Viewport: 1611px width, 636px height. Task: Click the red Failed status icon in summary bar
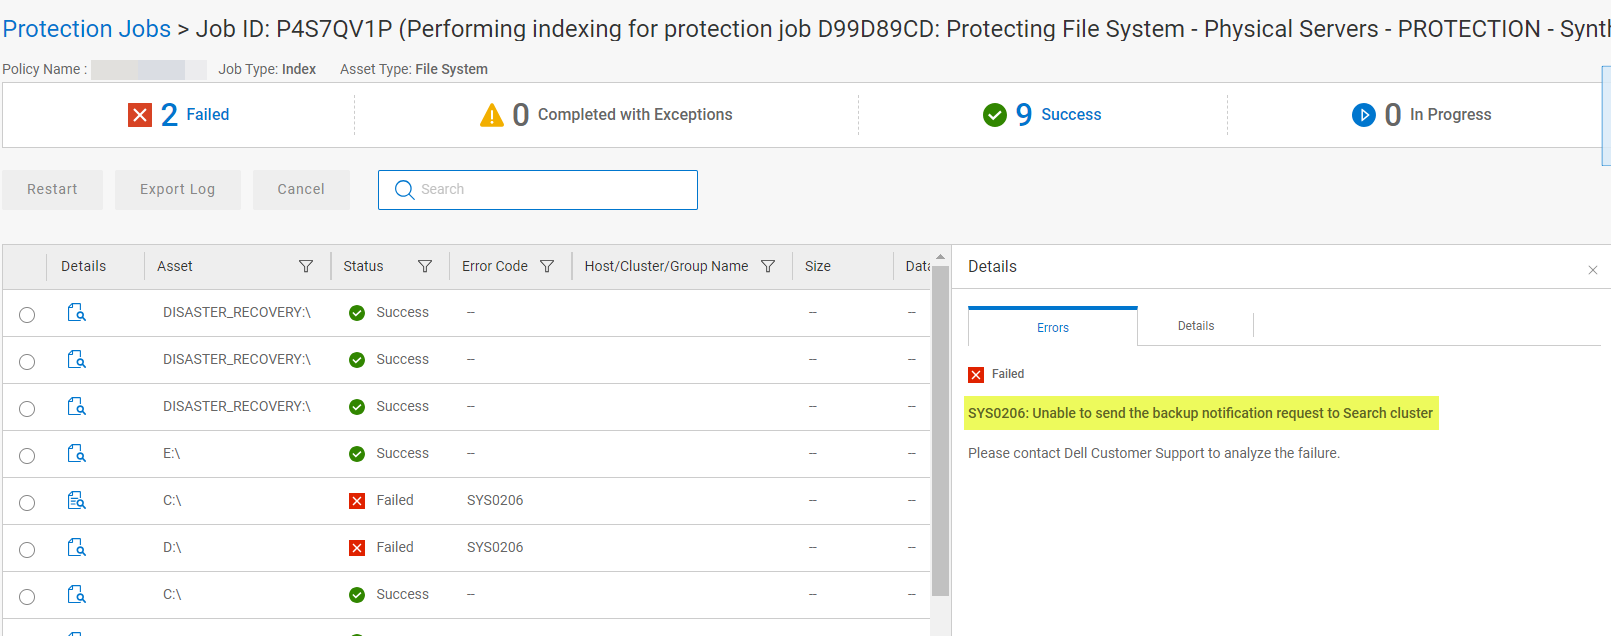point(140,114)
